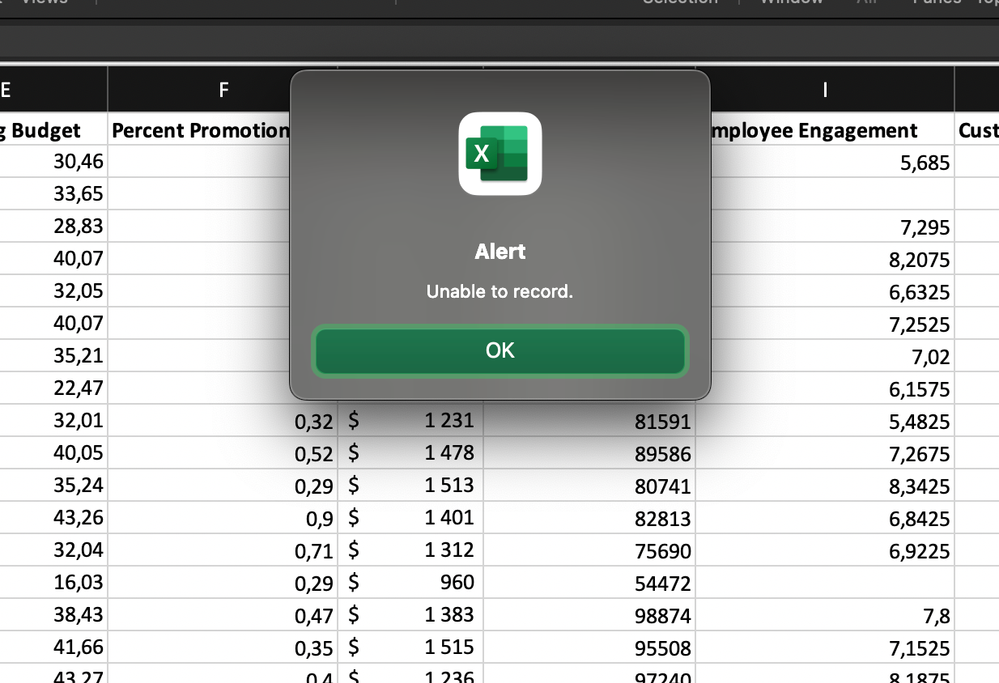The height and width of the screenshot is (683, 999).
Task: Select the currency cell $ 1 513
Action: click(411, 485)
